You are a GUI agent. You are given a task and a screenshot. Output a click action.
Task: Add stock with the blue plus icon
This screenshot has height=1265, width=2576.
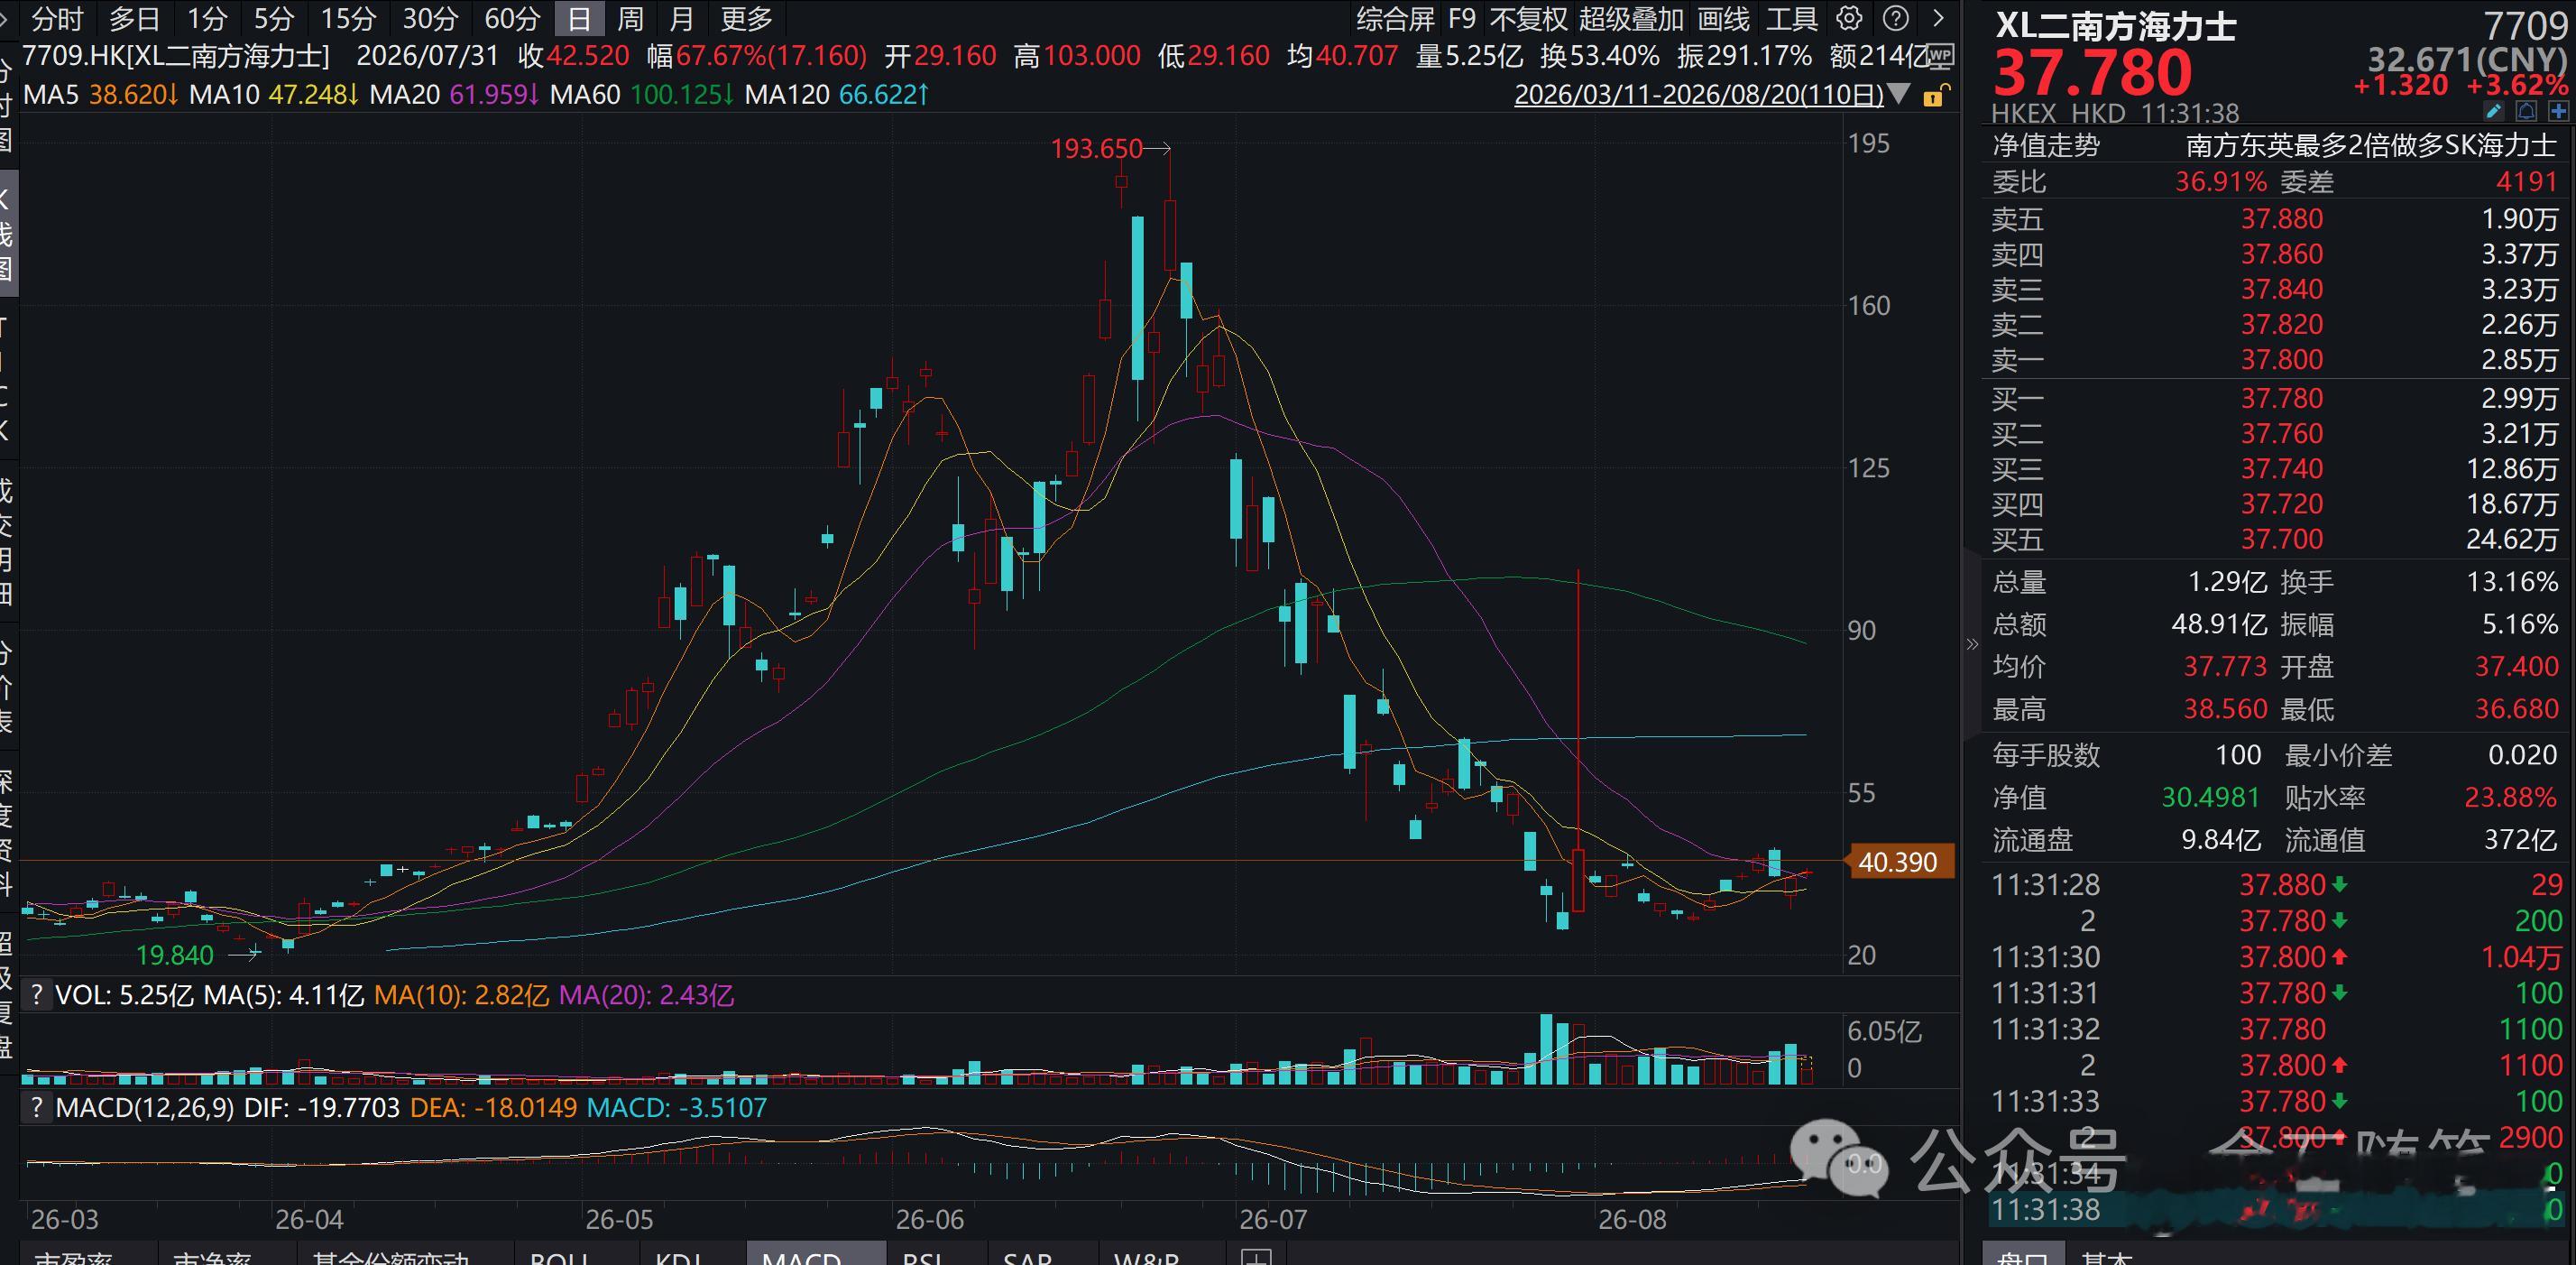pos(2559,111)
